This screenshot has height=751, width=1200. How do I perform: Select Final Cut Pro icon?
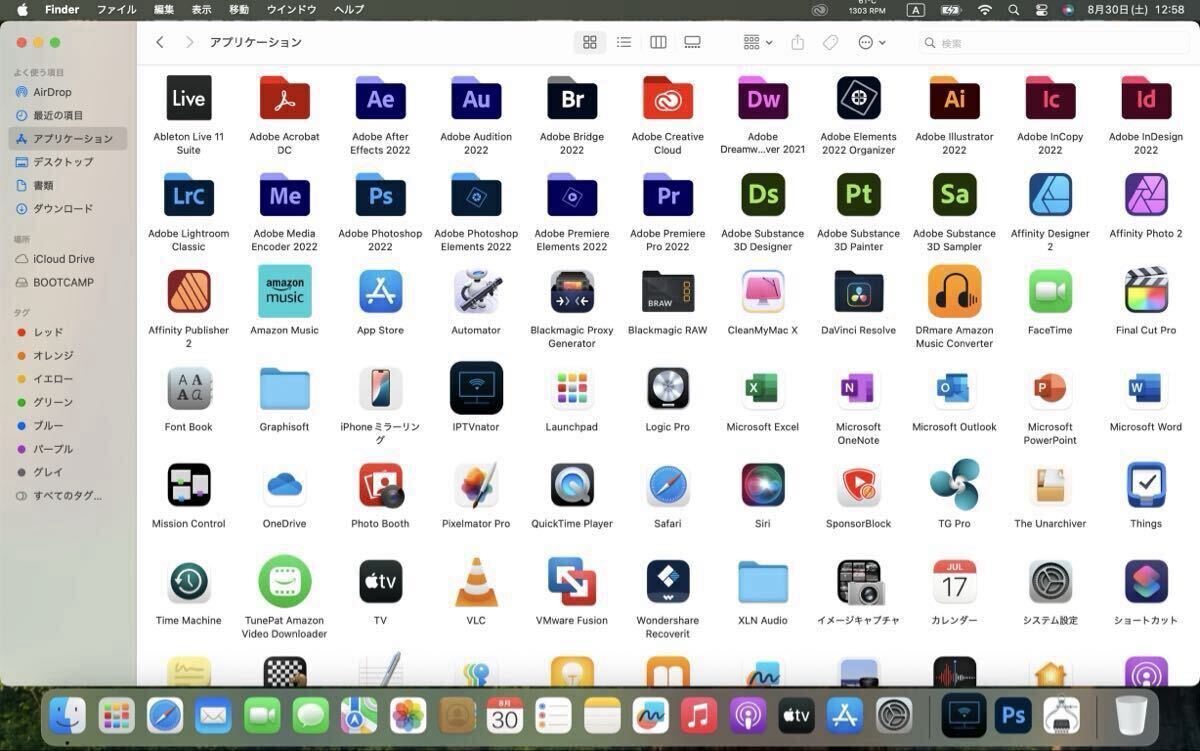coord(1146,291)
